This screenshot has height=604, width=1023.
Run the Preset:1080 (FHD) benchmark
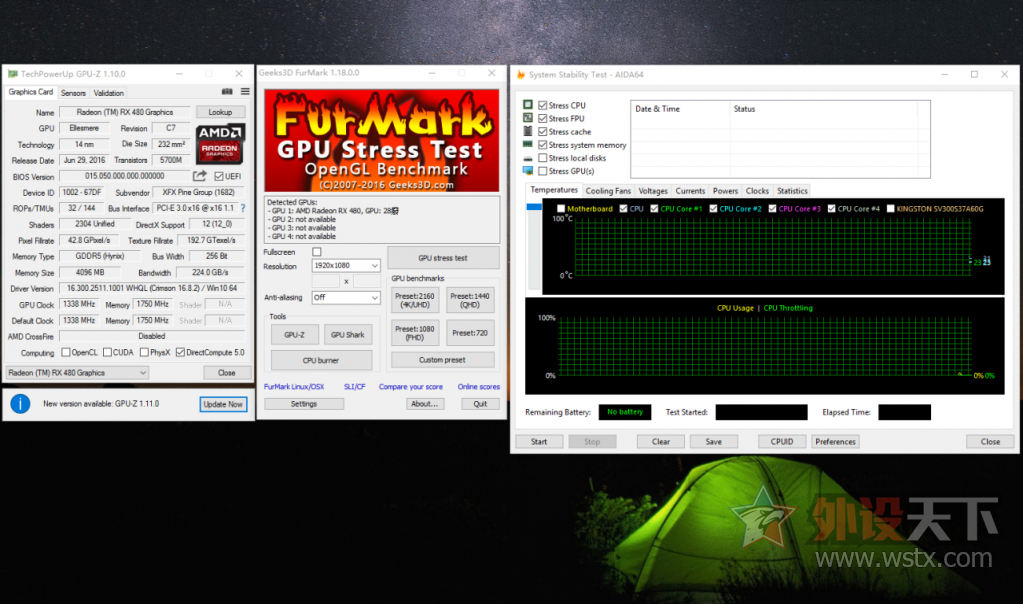414,333
